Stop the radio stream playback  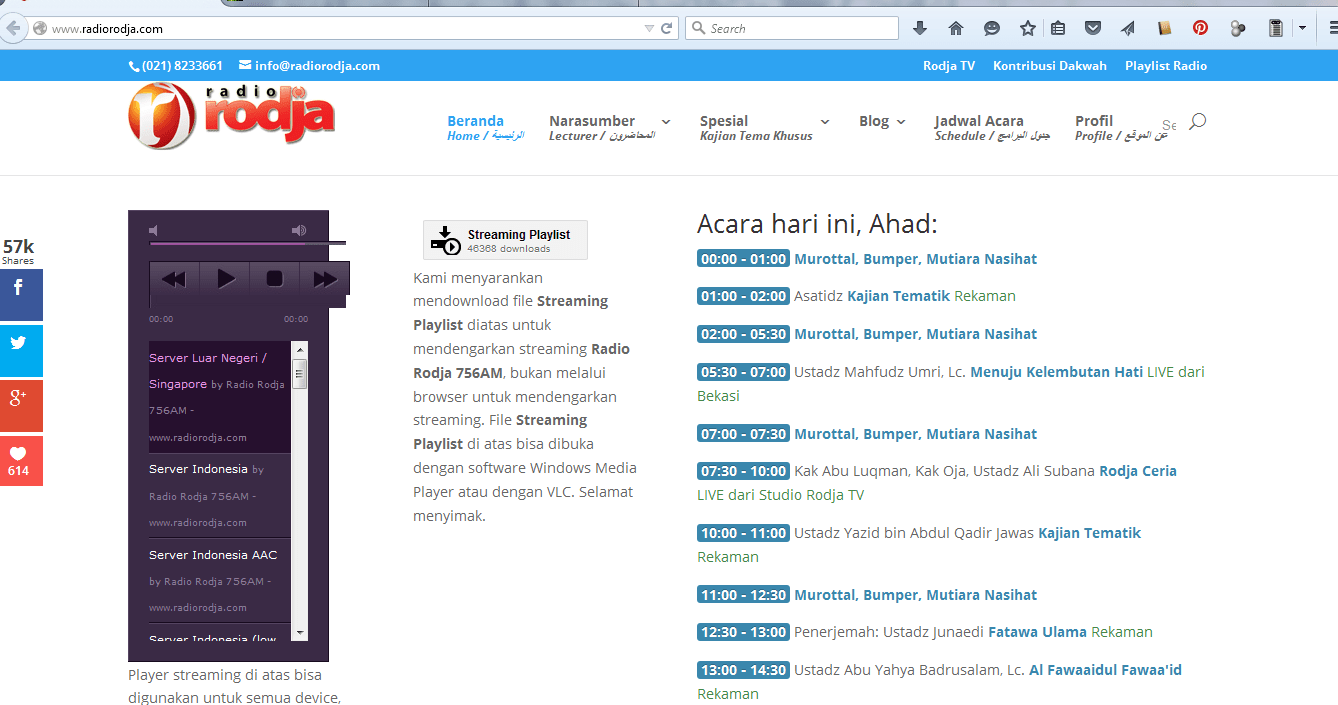tap(275, 279)
